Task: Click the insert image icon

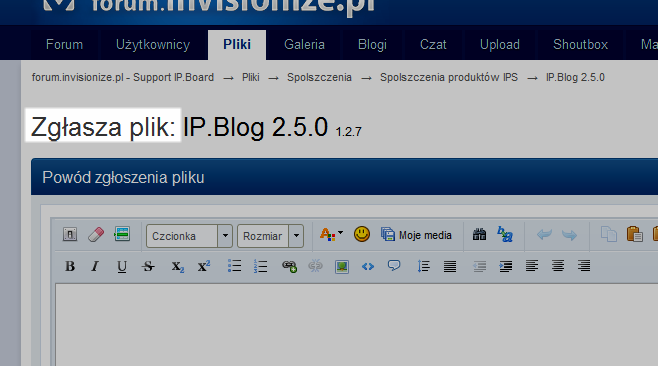Action: click(342, 267)
